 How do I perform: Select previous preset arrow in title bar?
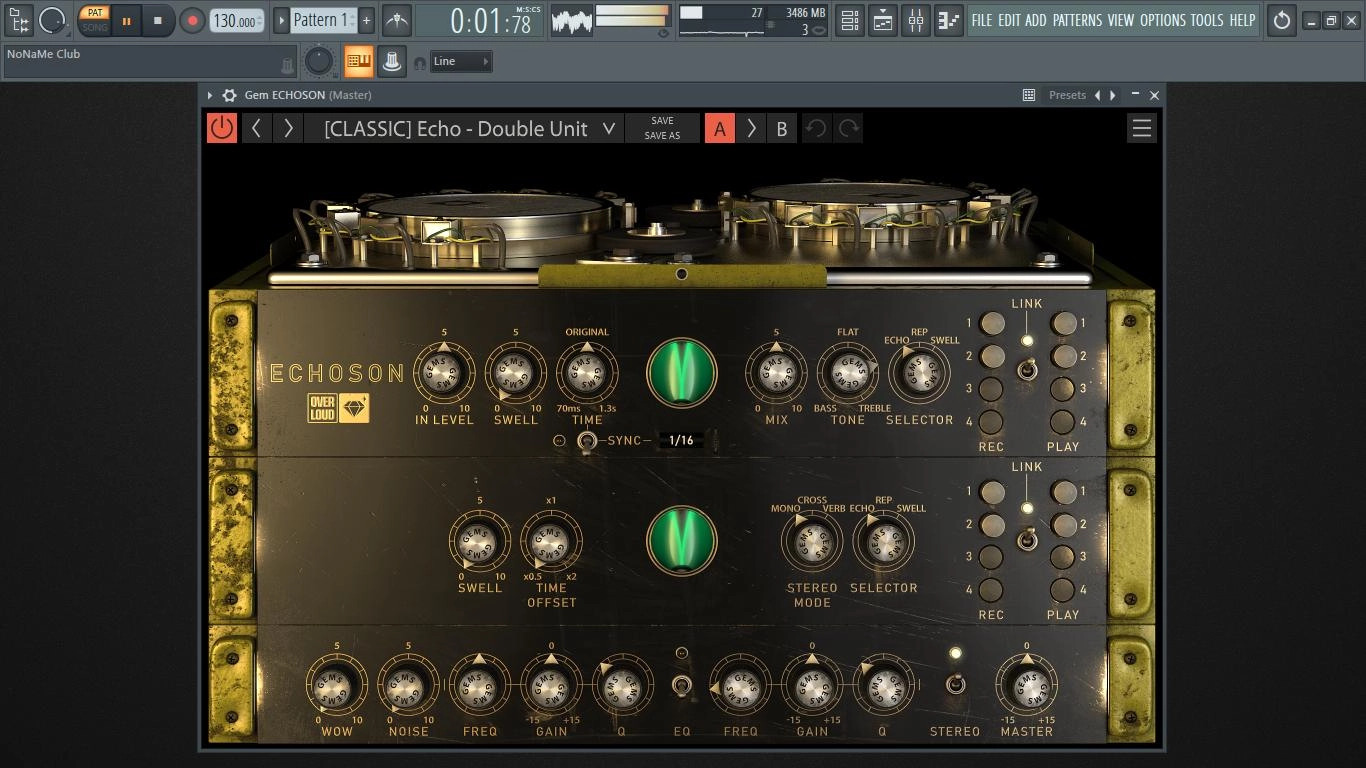(x=1098, y=95)
